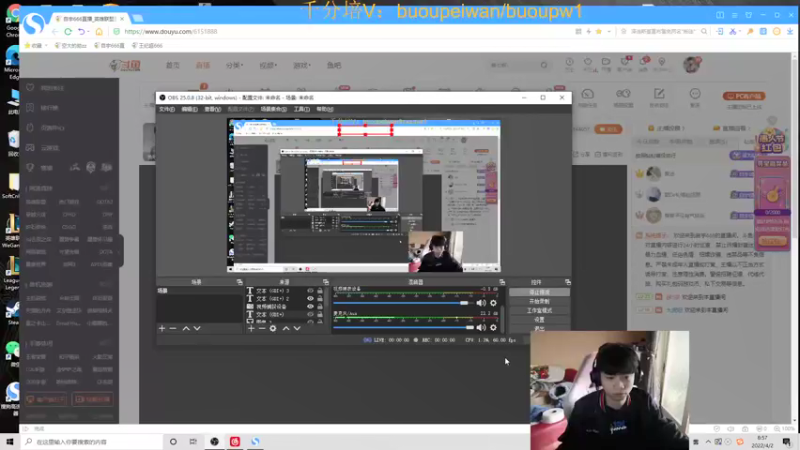This screenshot has width=800, height=450.
Task: Open the 游戏 dropdown in Douyu nav
Action: point(302,65)
